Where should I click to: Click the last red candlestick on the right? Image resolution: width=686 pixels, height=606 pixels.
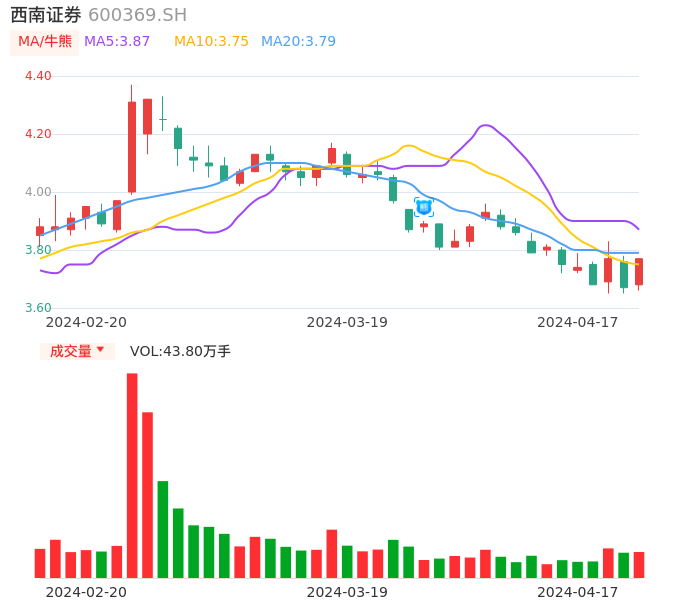point(639,272)
